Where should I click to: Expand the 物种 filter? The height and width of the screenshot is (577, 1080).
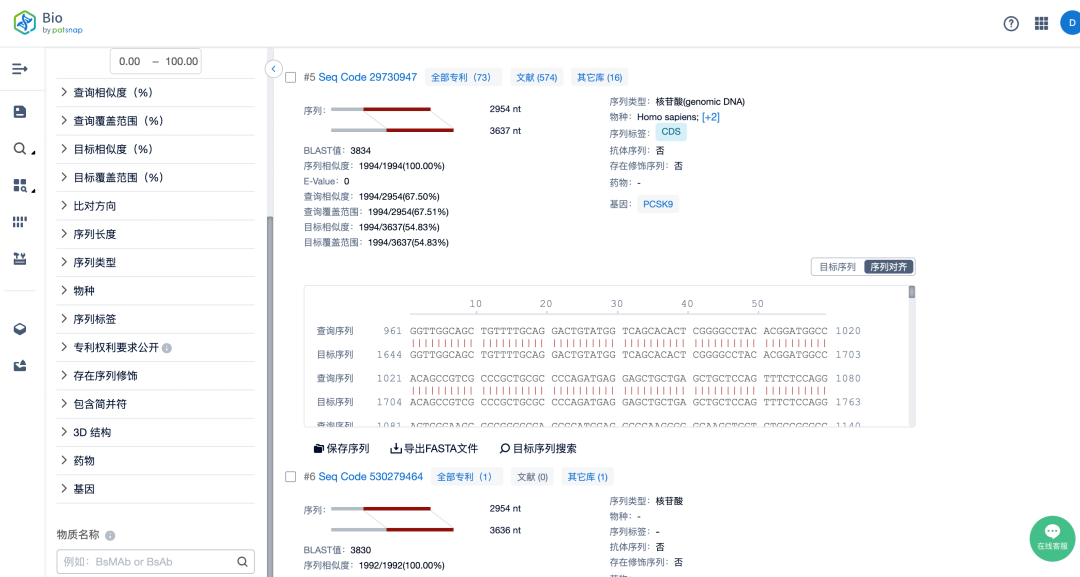pyautogui.click(x=156, y=291)
